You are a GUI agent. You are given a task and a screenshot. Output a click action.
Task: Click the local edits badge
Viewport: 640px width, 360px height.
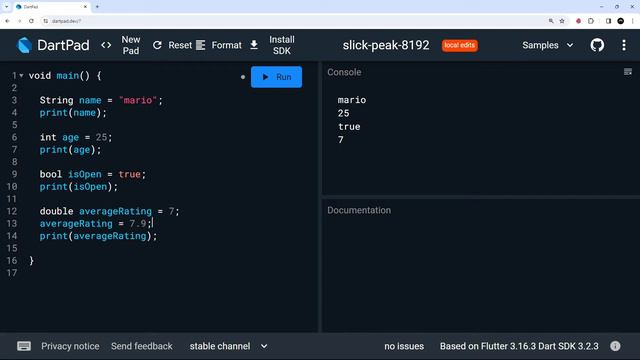[x=460, y=45]
